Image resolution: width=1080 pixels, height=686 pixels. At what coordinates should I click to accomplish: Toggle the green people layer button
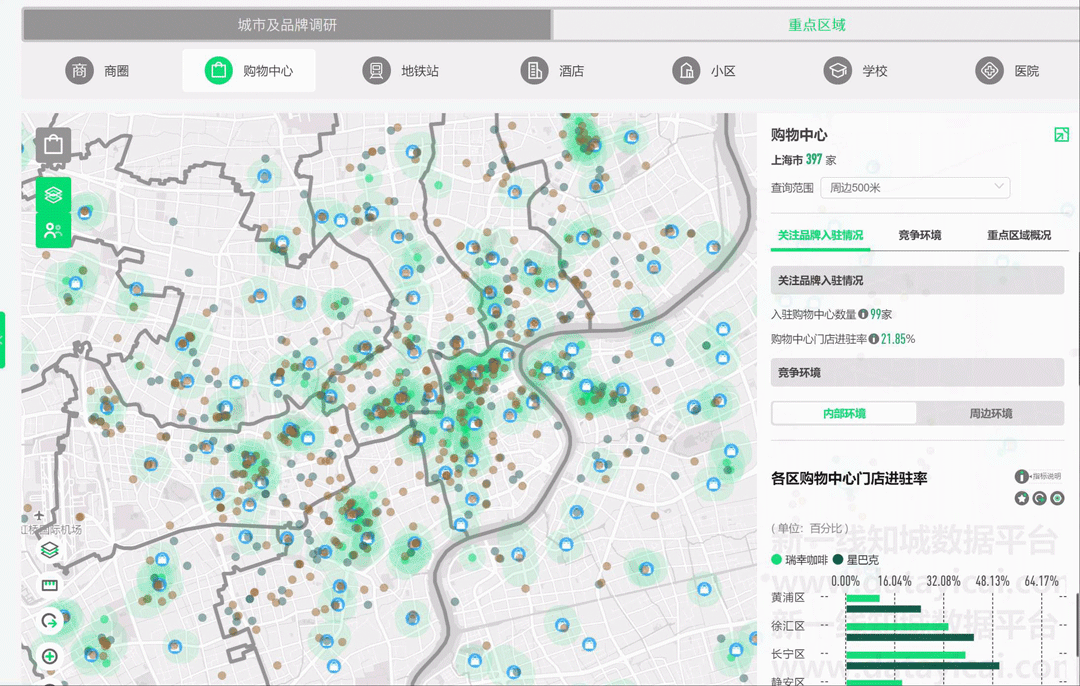pyautogui.click(x=53, y=231)
